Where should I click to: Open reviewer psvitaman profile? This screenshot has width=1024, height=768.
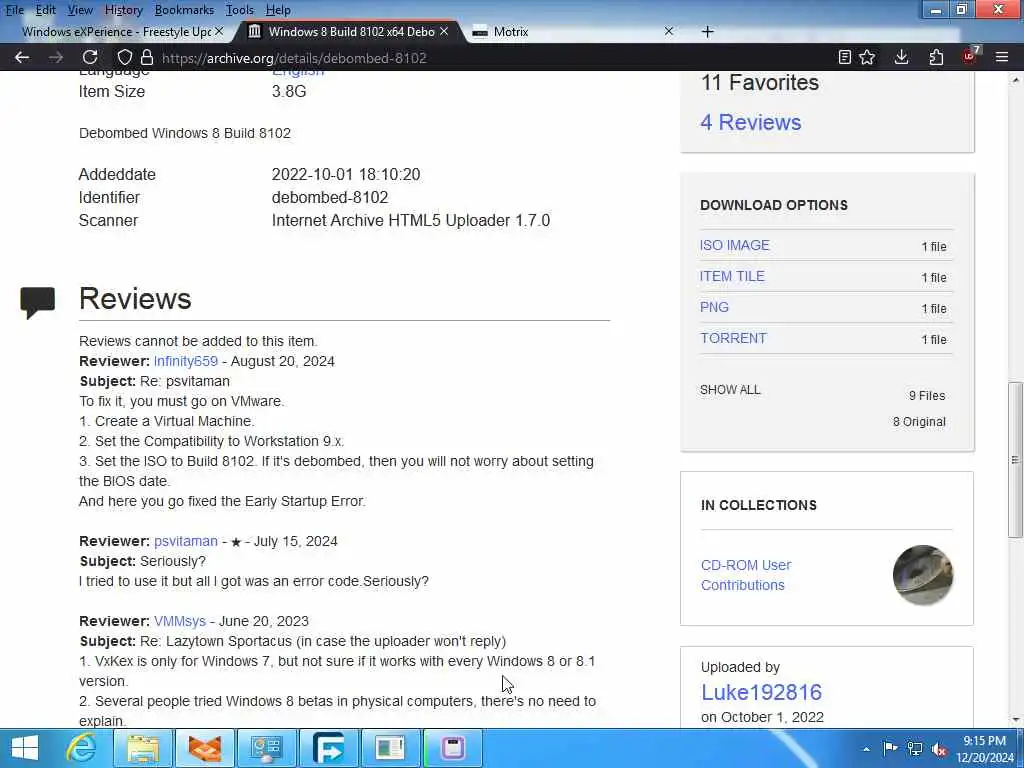(x=185, y=541)
